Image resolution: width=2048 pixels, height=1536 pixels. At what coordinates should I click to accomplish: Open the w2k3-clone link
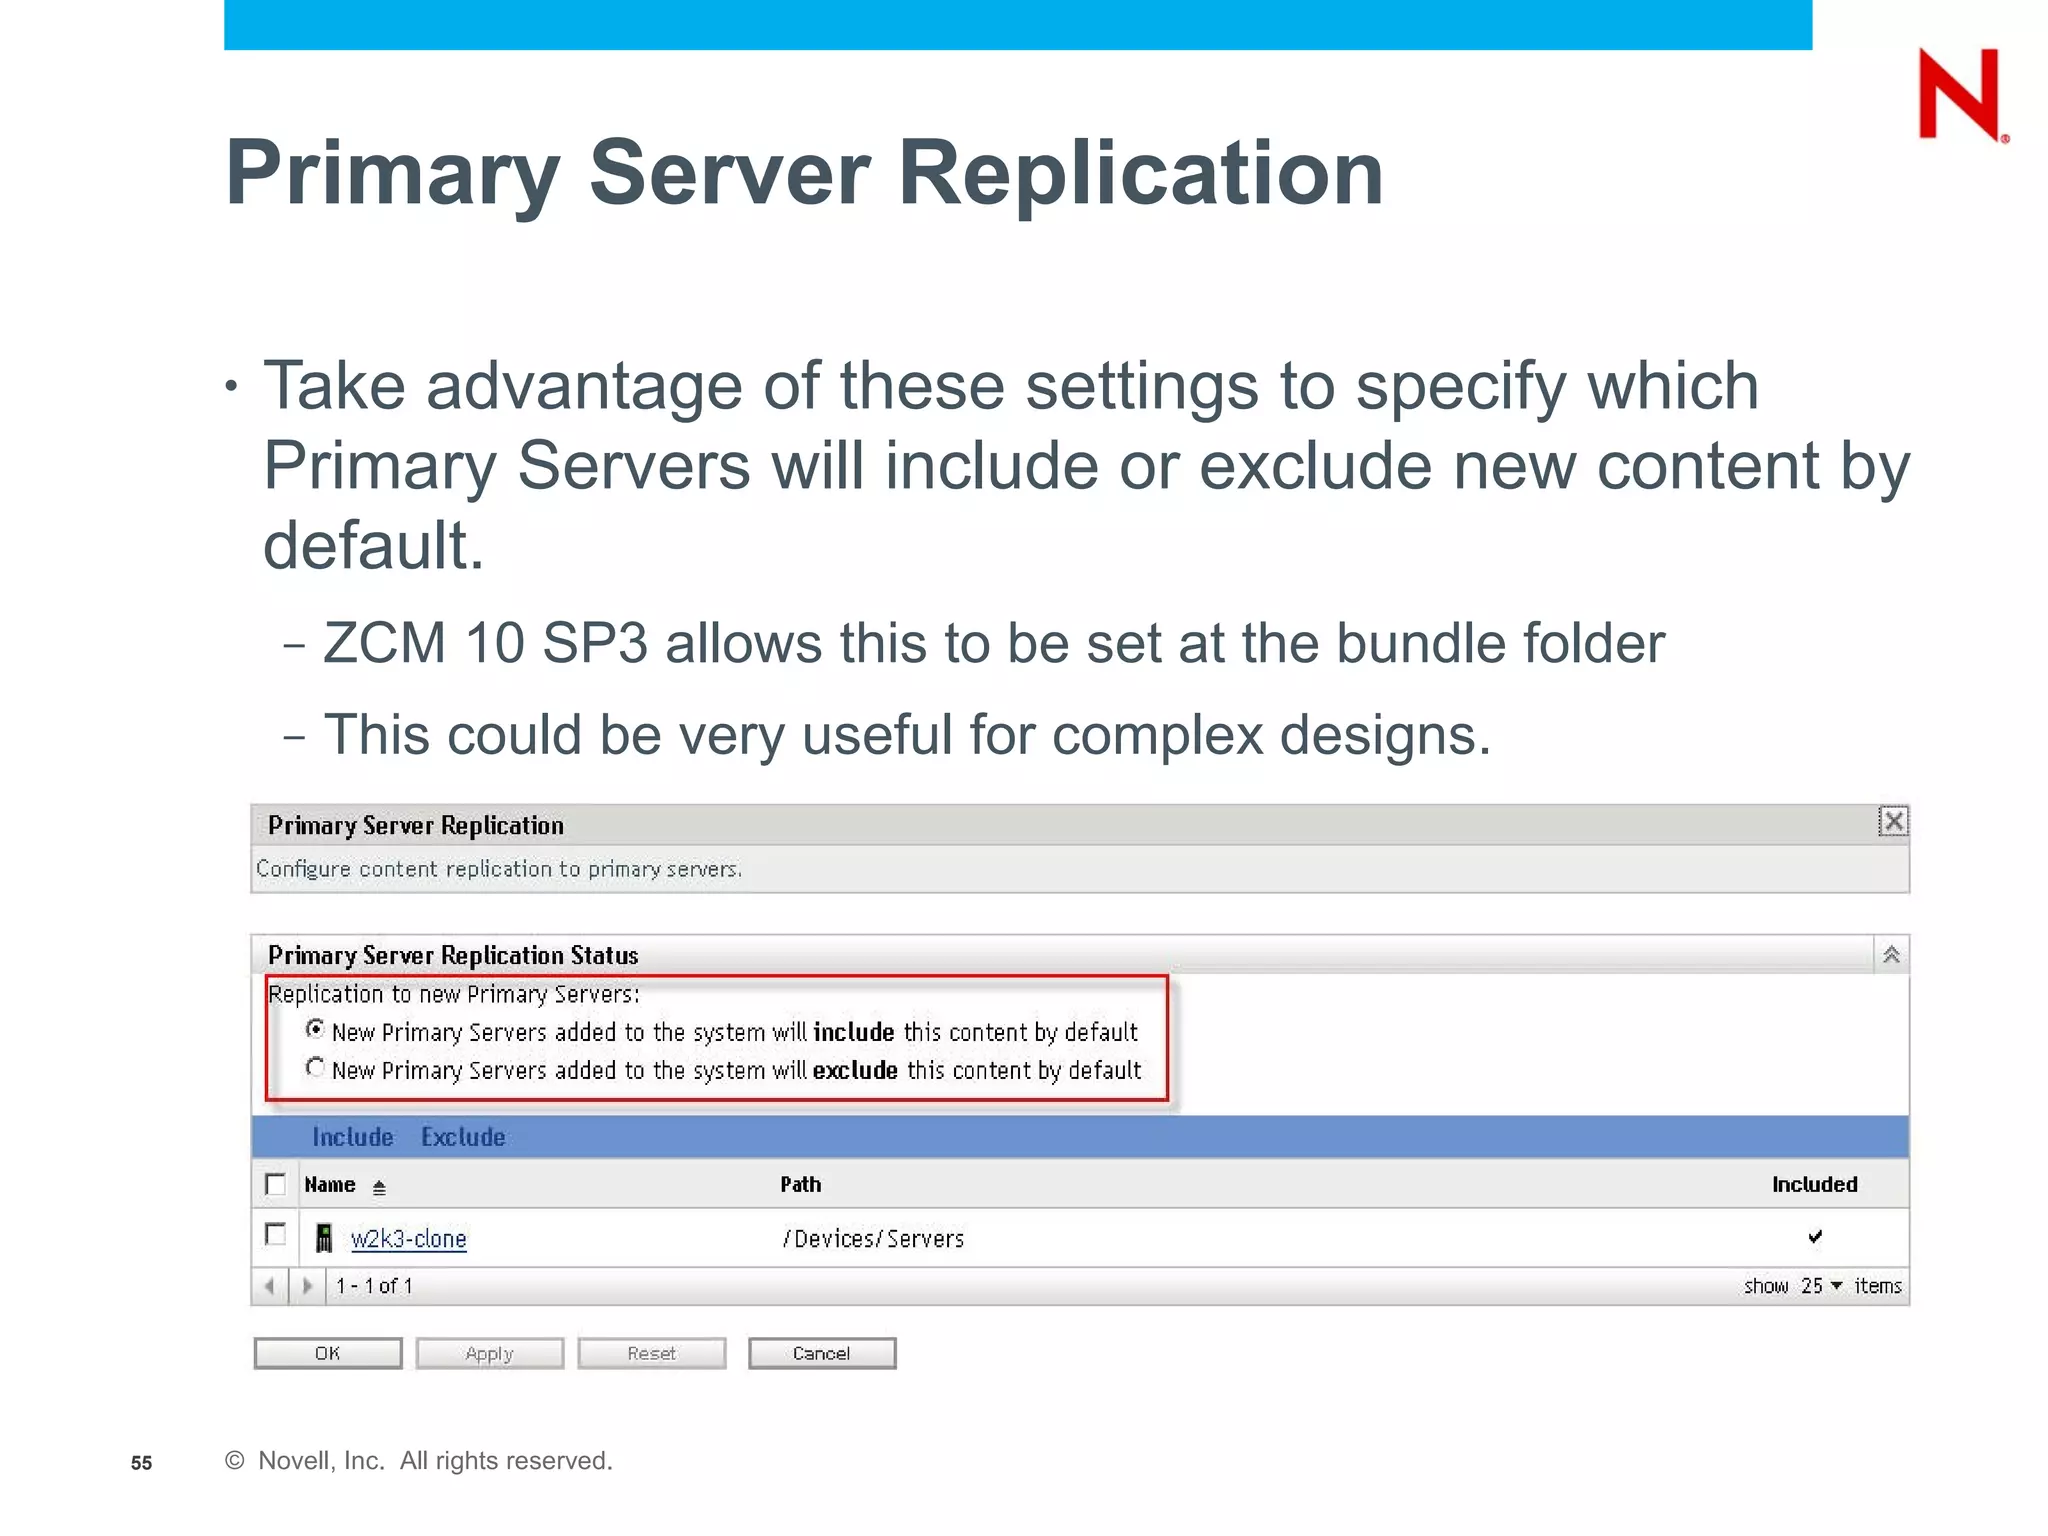point(409,1239)
